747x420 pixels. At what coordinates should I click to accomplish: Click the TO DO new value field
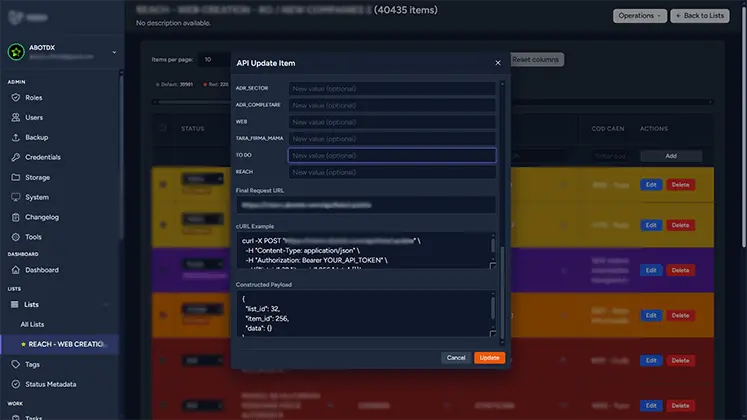[392, 155]
